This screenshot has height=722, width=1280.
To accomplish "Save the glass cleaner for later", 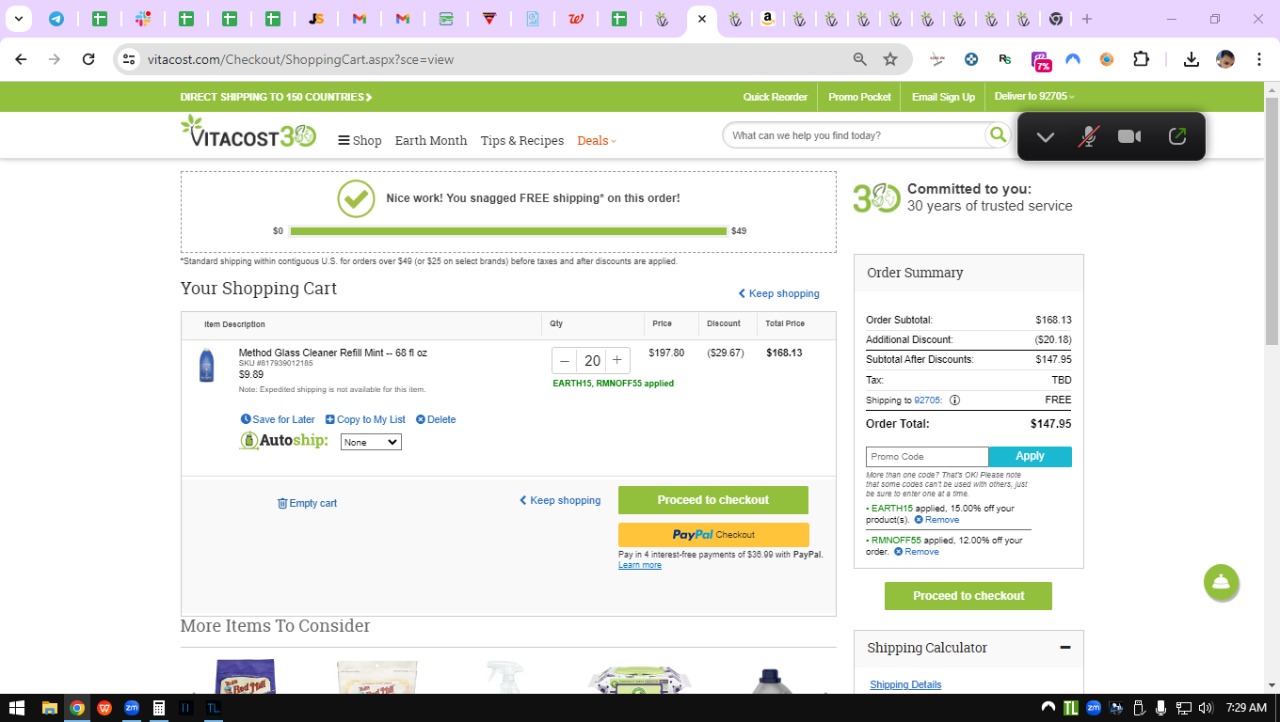I will (x=278, y=420).
